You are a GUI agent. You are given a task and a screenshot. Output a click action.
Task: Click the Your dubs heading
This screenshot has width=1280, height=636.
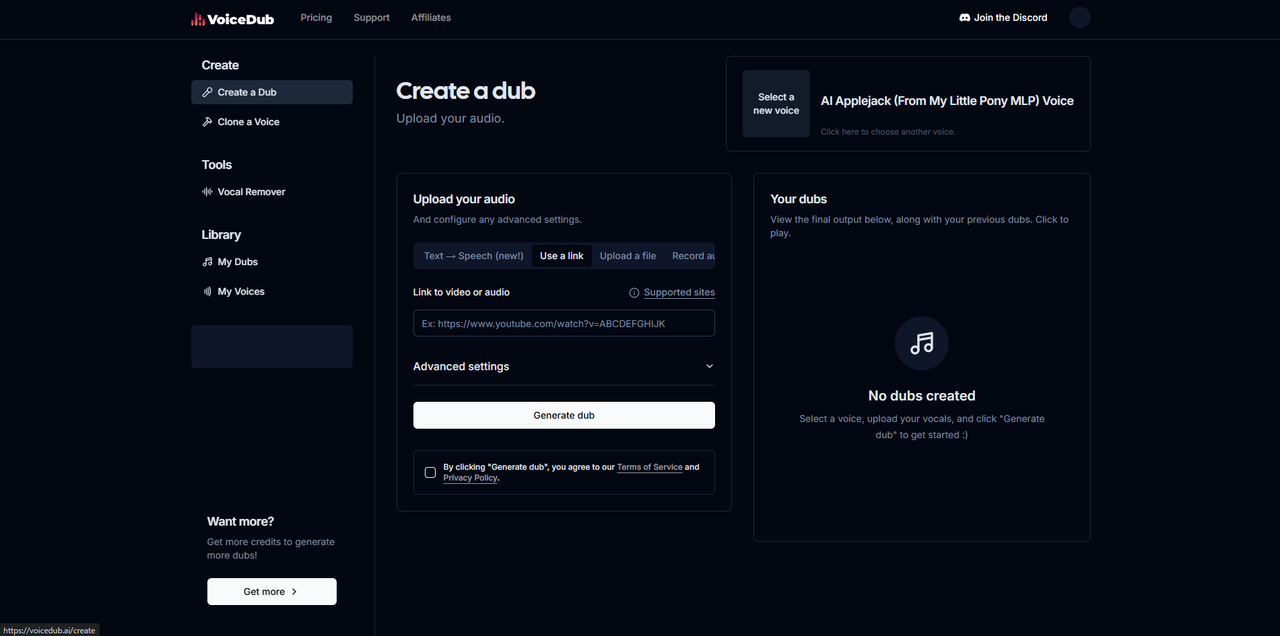click(x=799, y=199)
